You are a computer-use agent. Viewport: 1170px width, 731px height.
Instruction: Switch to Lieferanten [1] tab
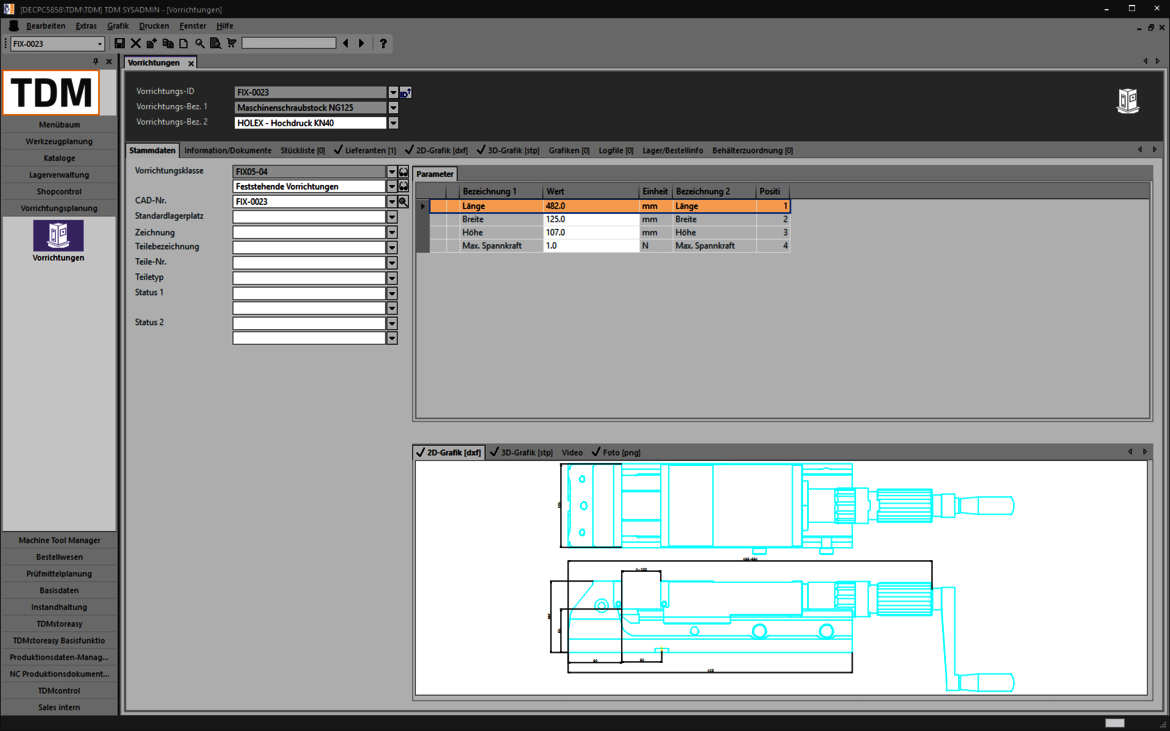coord(366,150)
